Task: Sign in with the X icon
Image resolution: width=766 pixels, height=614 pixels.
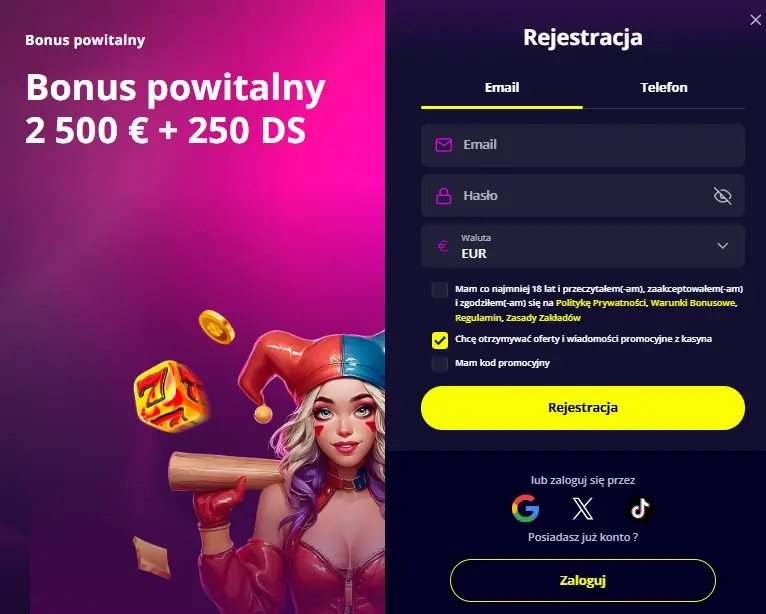Action: click(x=582, y=508)
